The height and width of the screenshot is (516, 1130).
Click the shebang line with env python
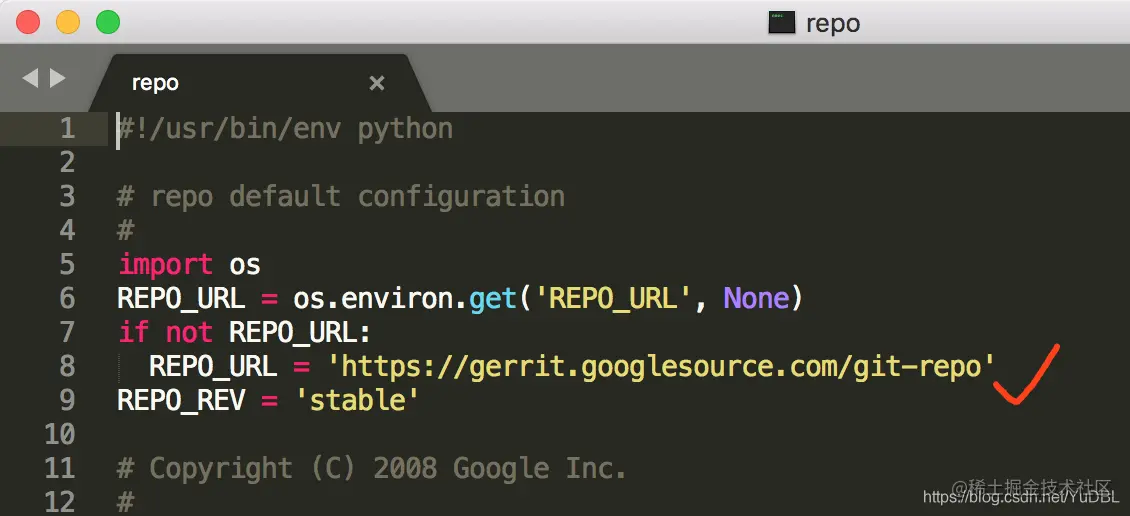click(x=286, y=128)
